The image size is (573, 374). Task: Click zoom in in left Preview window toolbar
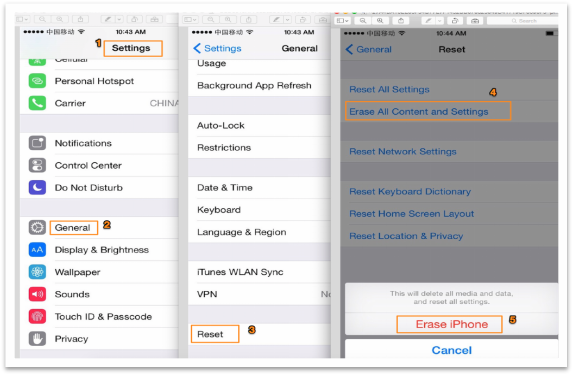coord(60,19)
